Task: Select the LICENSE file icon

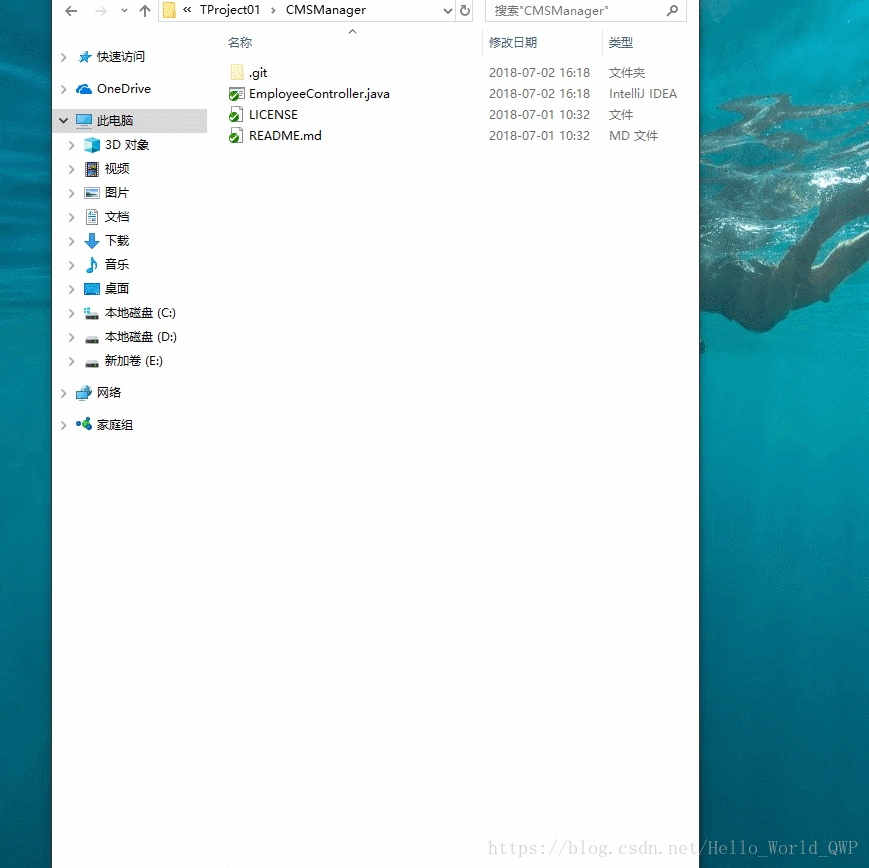Action: pos(236,115)
